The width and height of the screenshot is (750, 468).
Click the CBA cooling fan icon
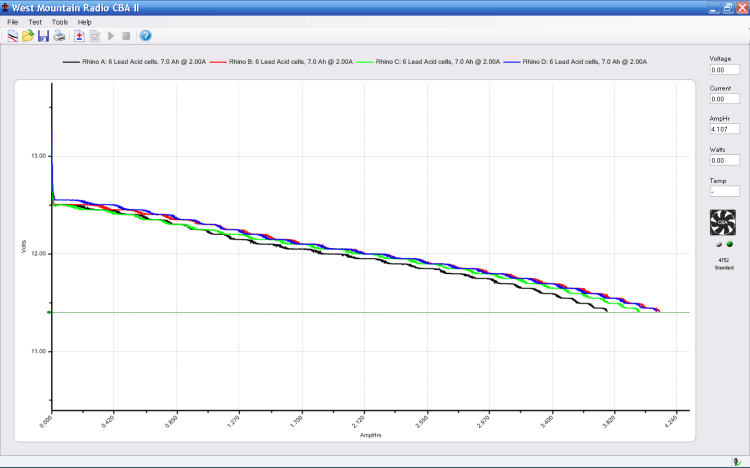722,222
